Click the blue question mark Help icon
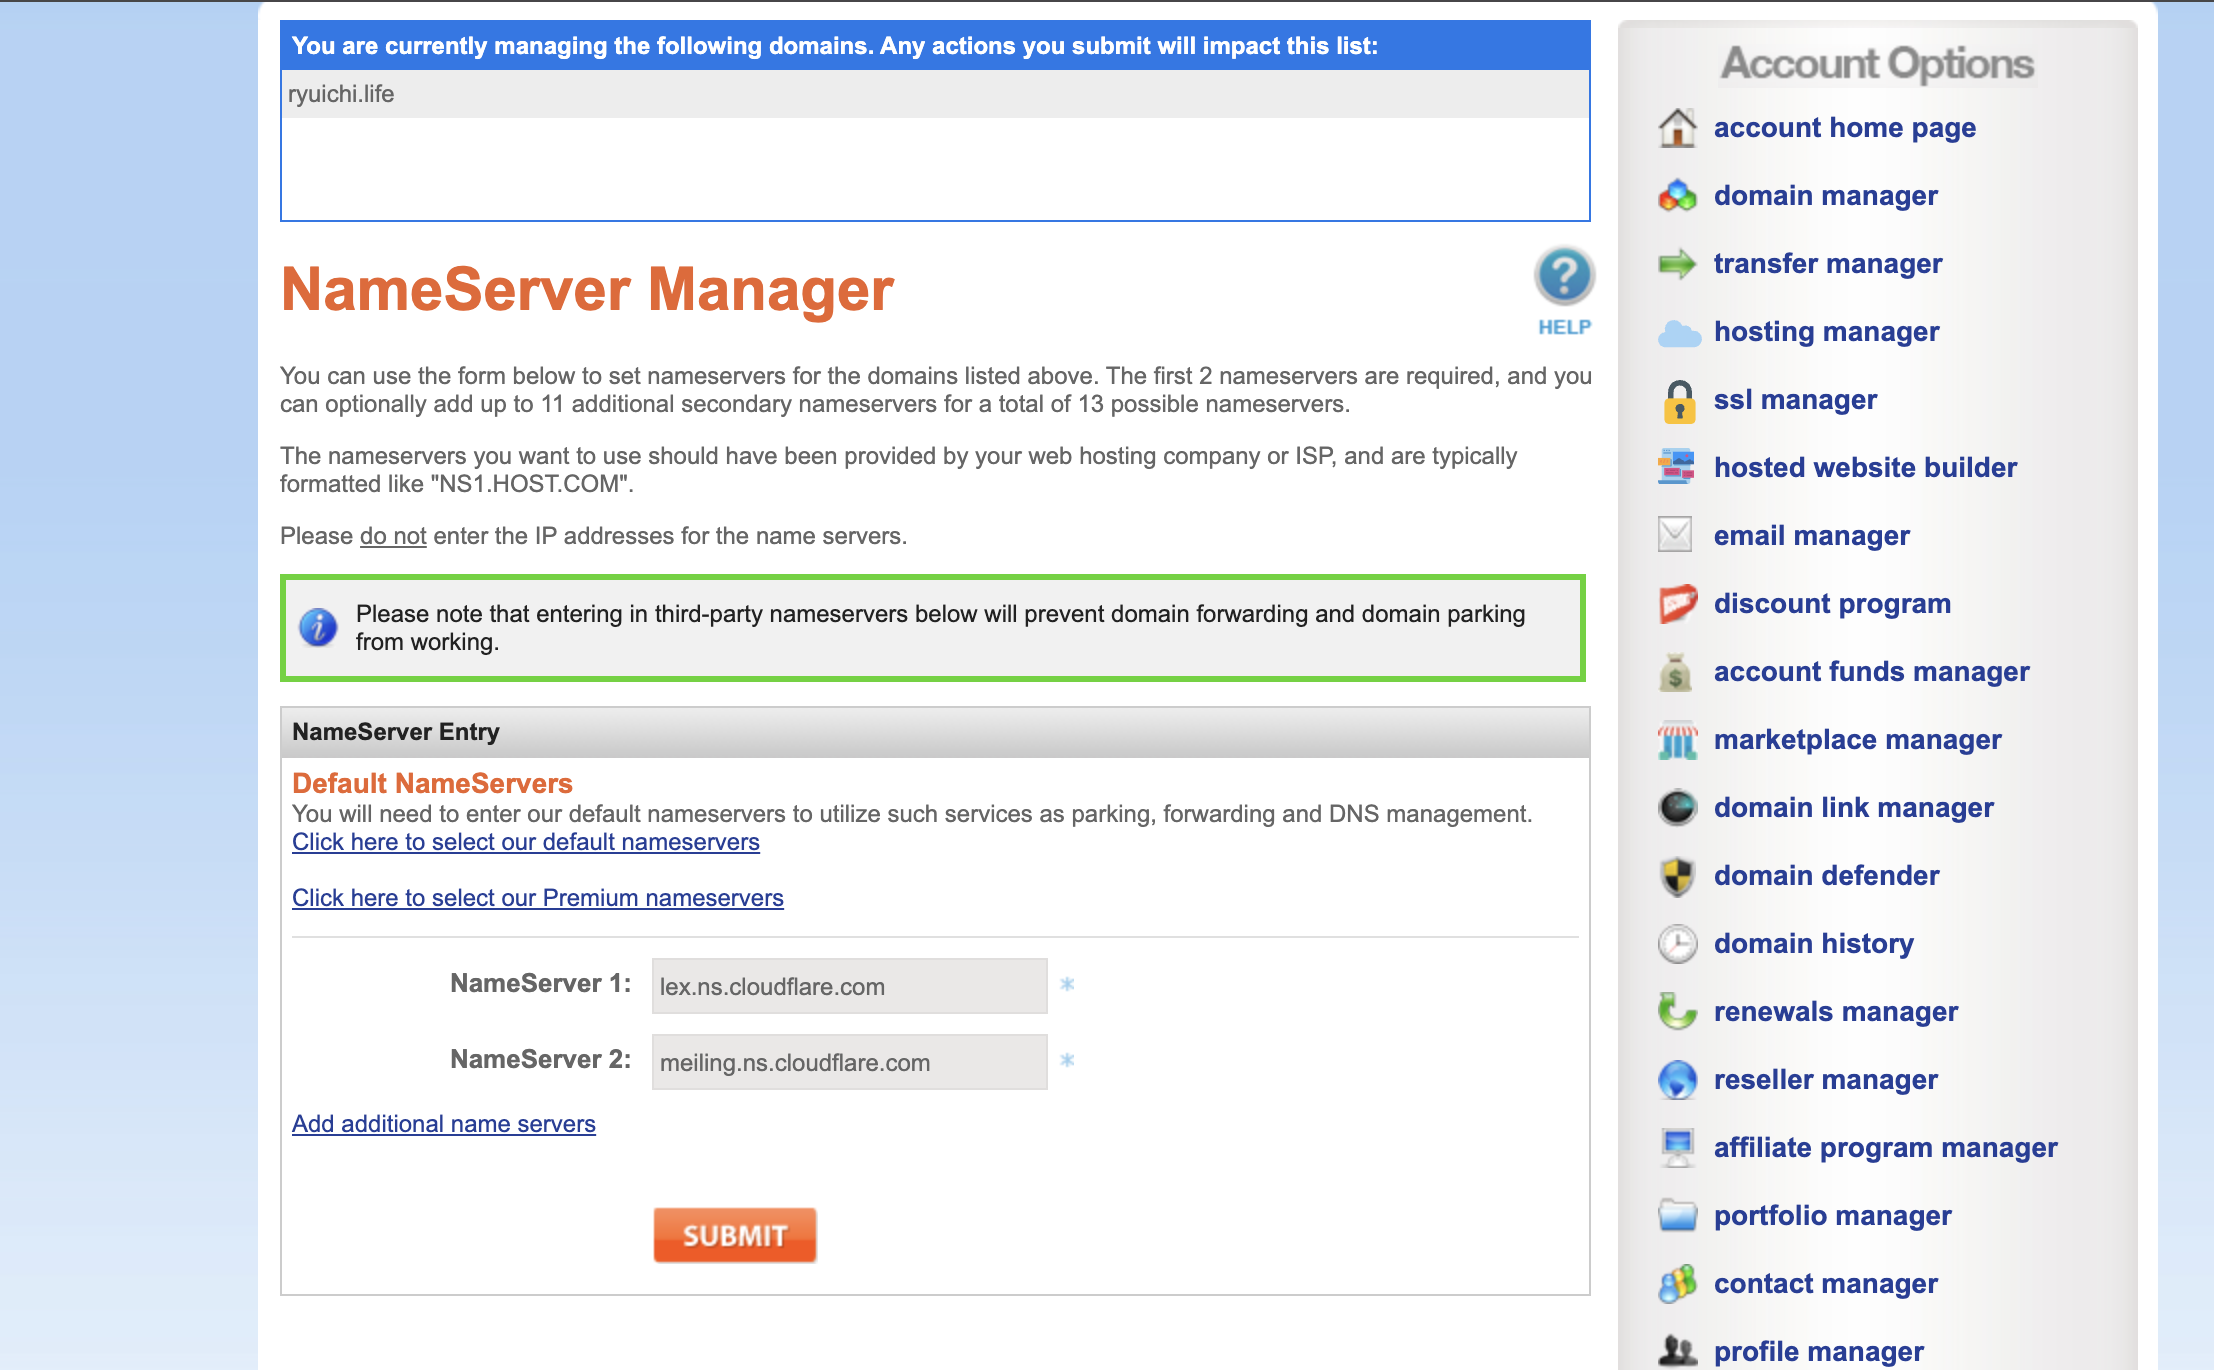 pyautogui.click(x=1564, y=276)
